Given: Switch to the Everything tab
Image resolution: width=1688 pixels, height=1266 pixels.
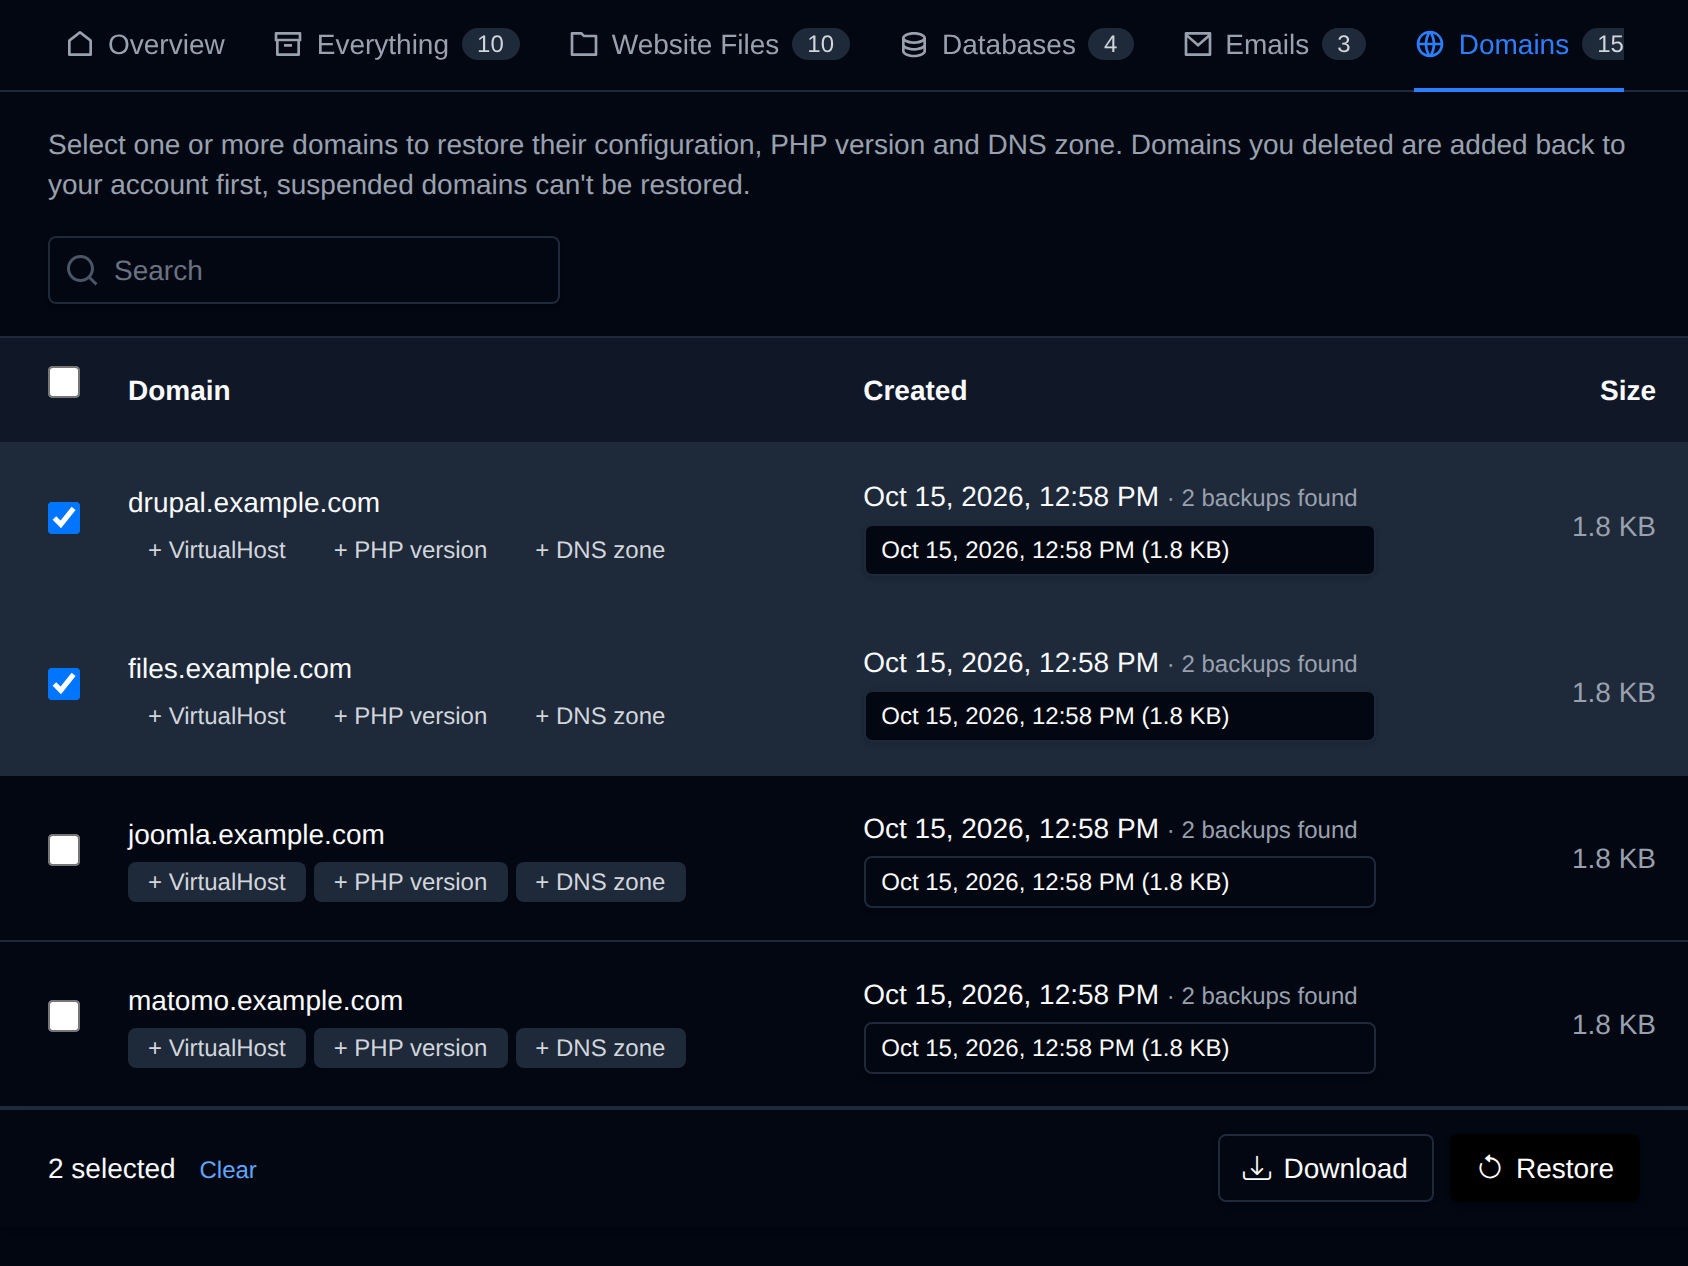Looking at the screenshot, I should pyautogui.click(x=397, y=45).
